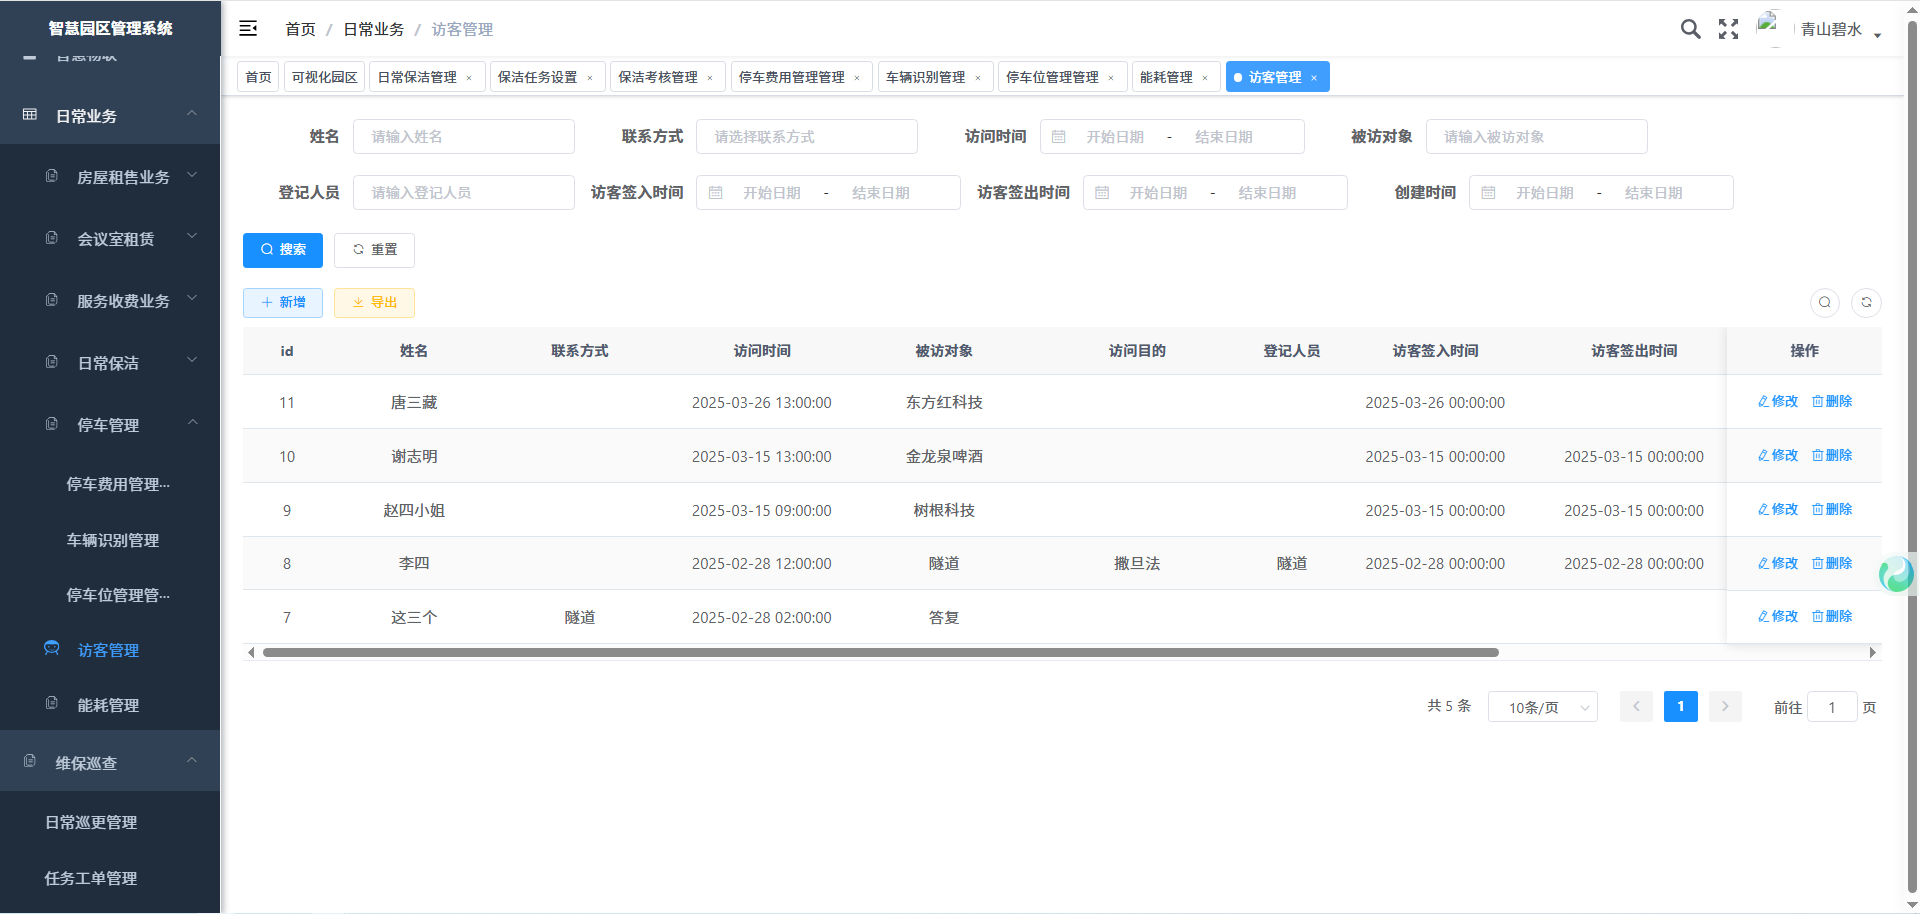Focus the 姓名 input field
1920x914 pixels.
(464, 137)
